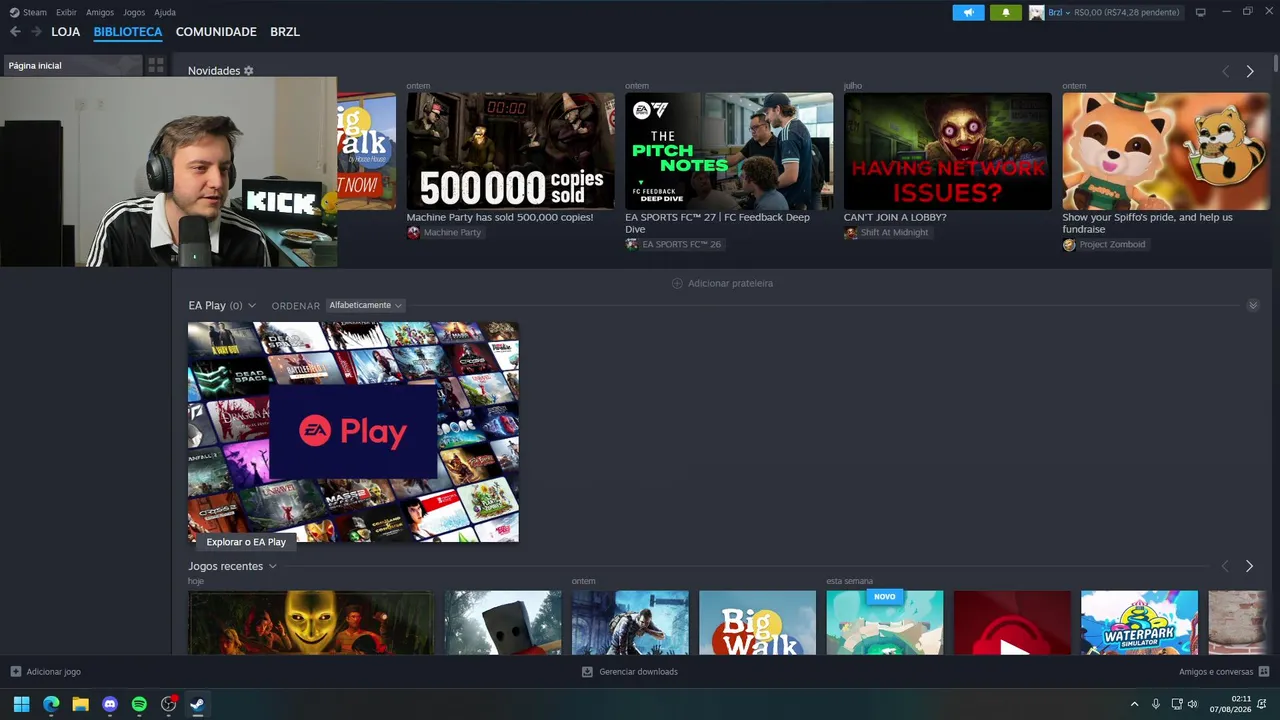
Task: Open the Amigos e conversas chat icon
Action: tap(1264, 671)
